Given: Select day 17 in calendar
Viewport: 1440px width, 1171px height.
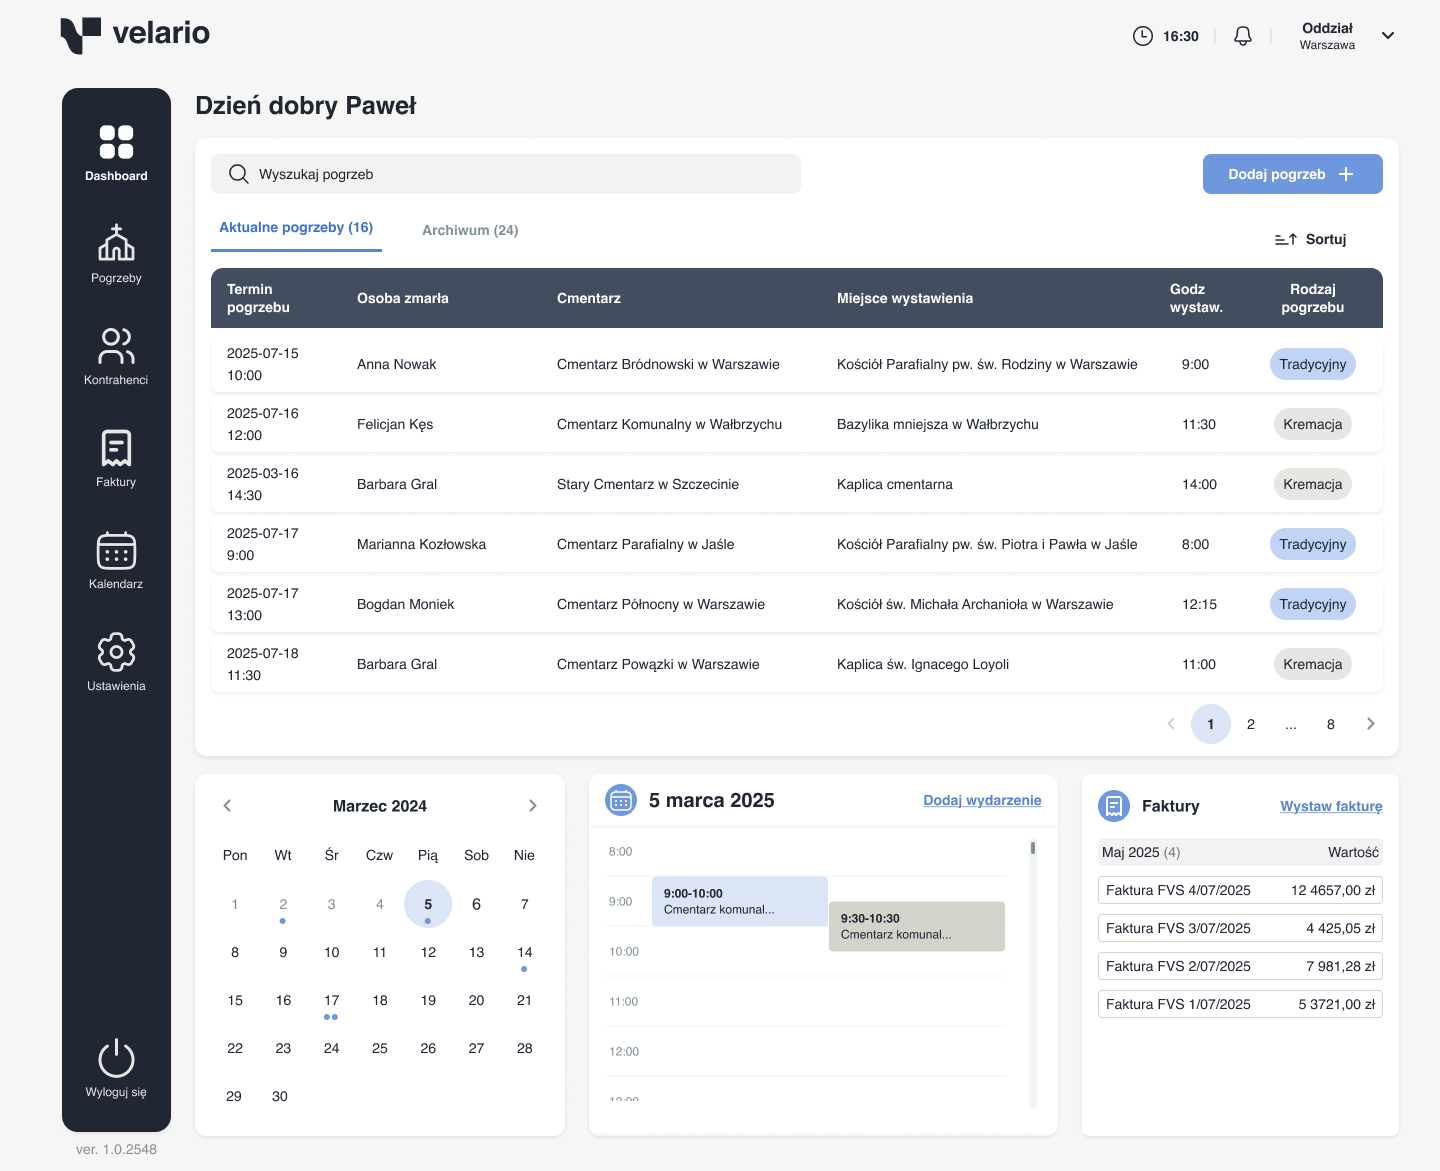Looking at the screenshot, I should [x=332, y=1000].
